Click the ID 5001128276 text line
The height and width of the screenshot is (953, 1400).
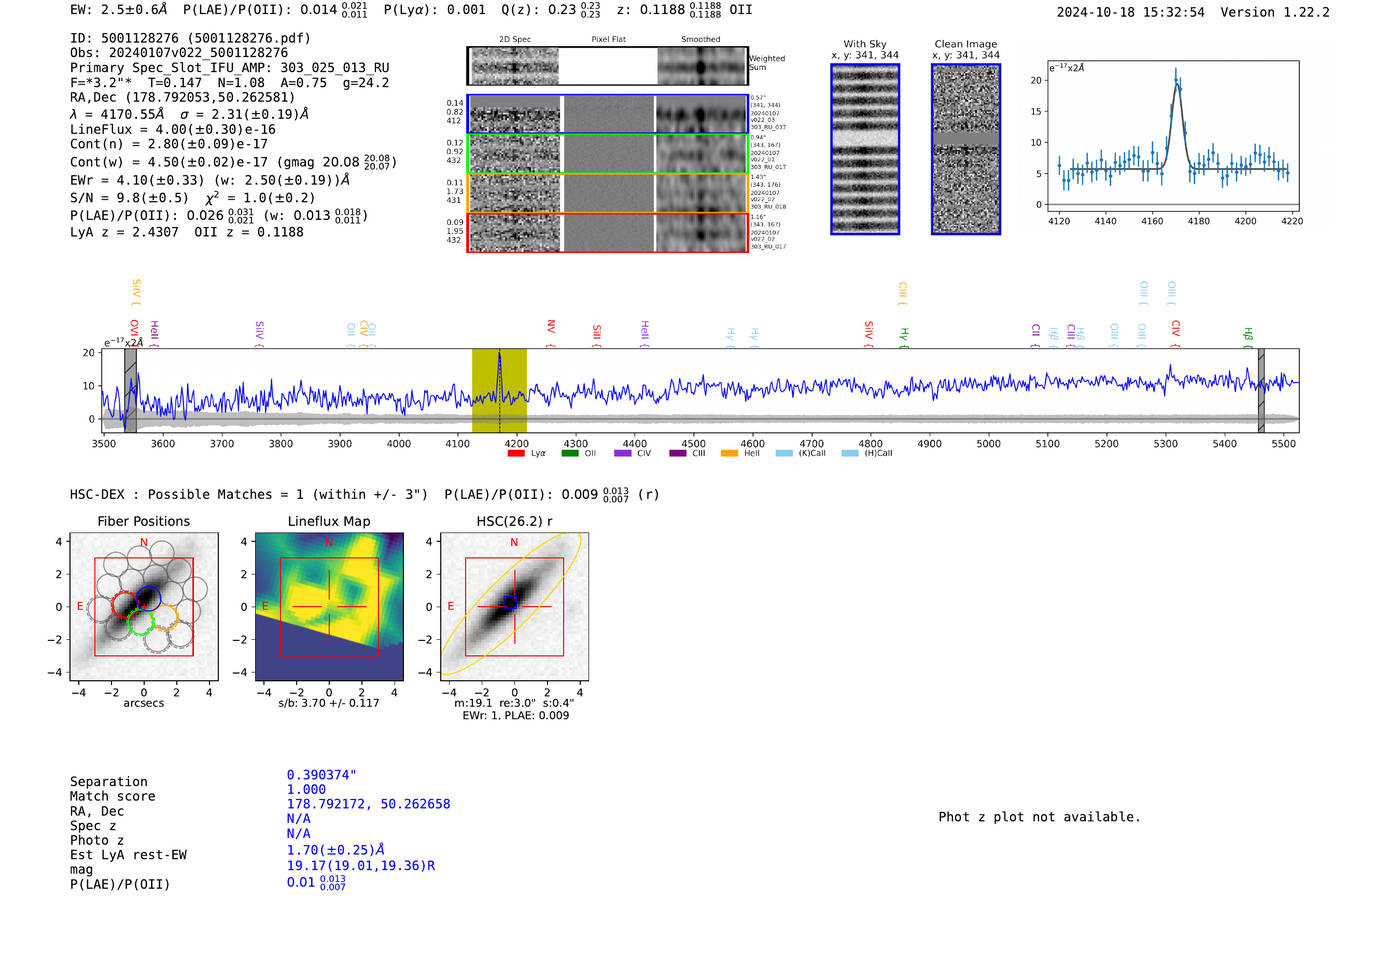tap(190, 38)
